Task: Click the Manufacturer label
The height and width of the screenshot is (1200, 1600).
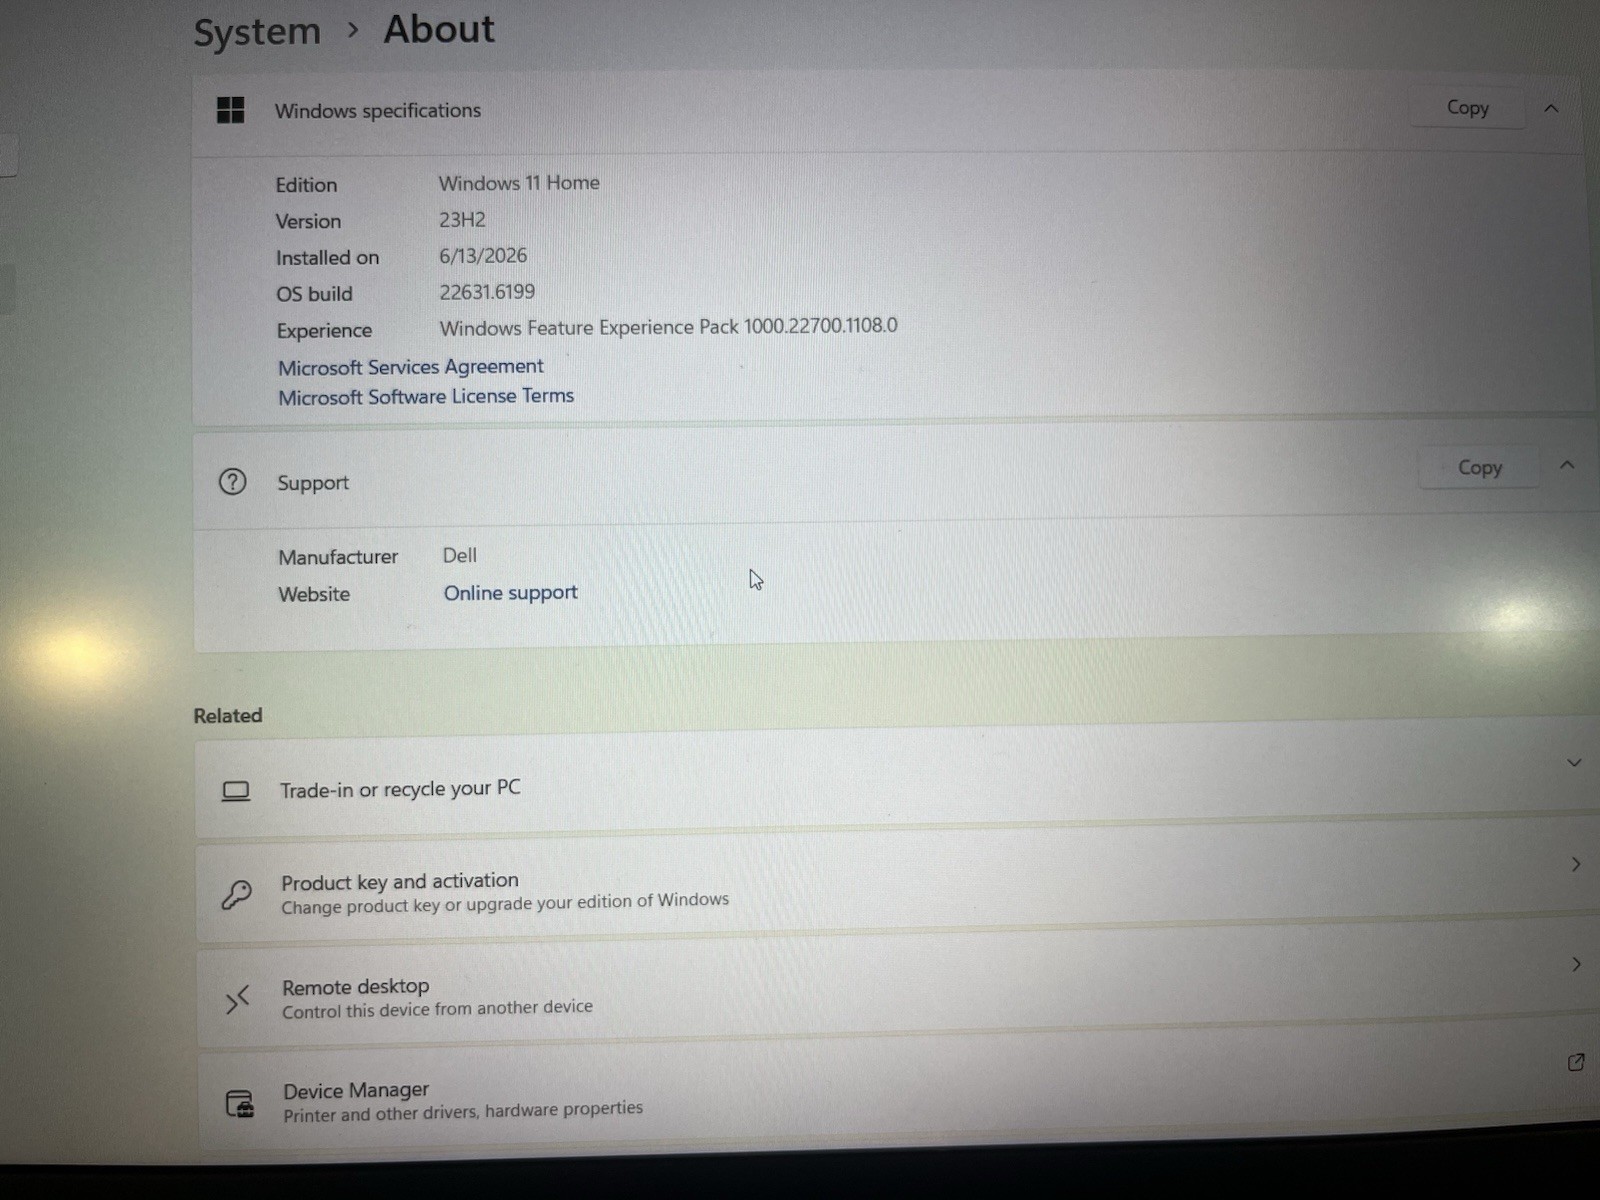Action: (x=338, y=557)
